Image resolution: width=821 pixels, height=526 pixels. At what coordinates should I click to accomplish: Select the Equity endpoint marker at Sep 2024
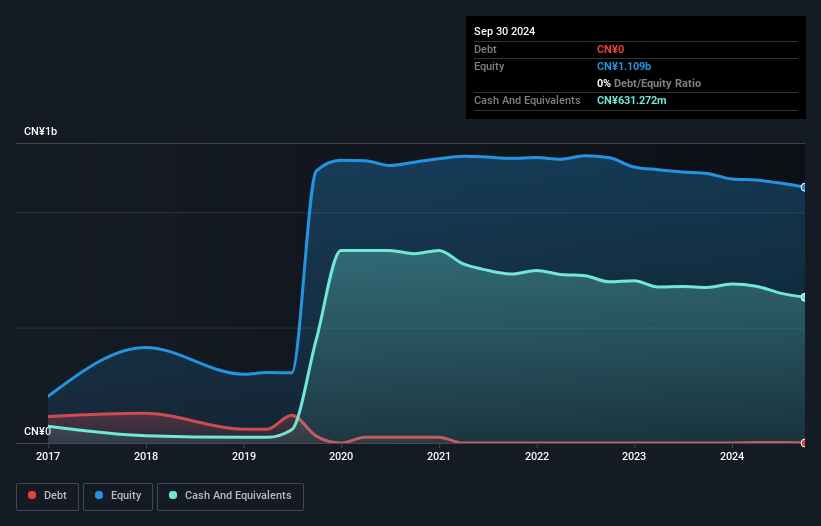(804, 187)
